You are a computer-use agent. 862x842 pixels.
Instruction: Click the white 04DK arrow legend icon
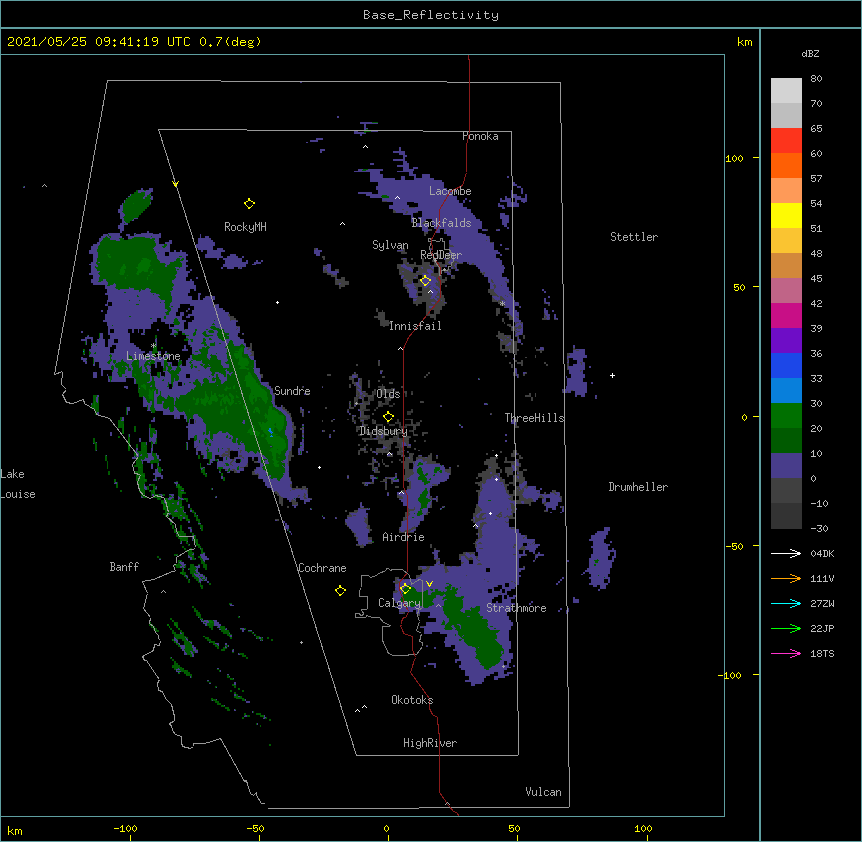(x=786, y=553)
